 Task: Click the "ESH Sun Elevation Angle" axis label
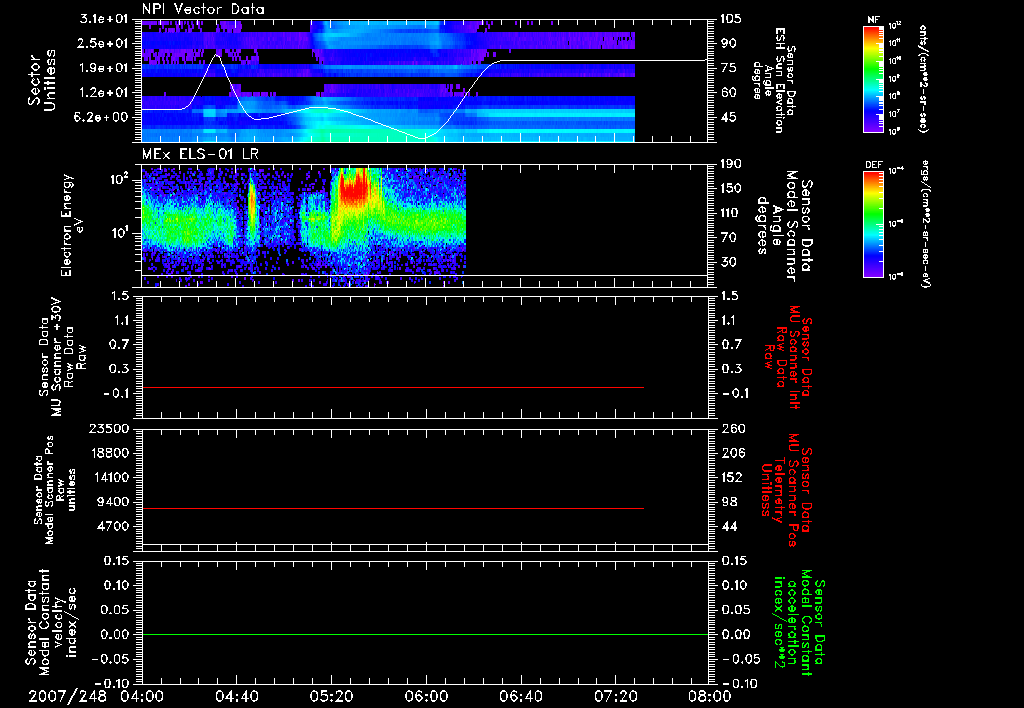click(774, 80)
